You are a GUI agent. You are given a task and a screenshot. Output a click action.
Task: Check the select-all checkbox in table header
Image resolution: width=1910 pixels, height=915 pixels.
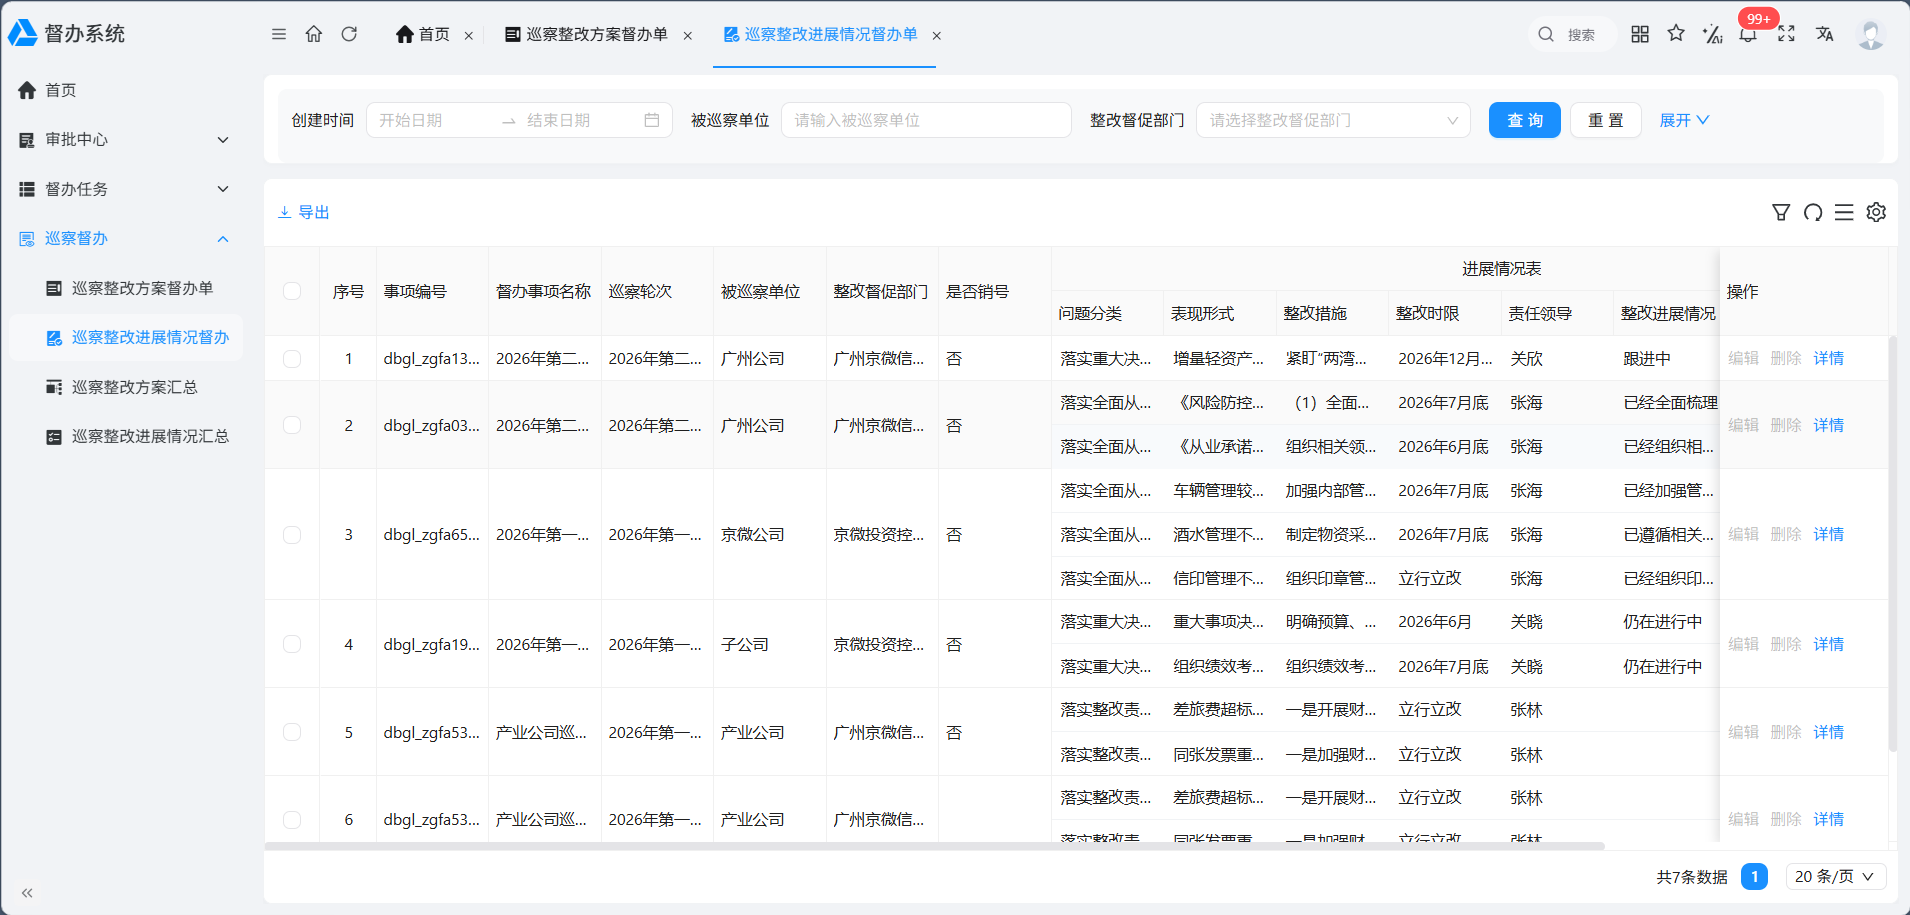[292, 291]
